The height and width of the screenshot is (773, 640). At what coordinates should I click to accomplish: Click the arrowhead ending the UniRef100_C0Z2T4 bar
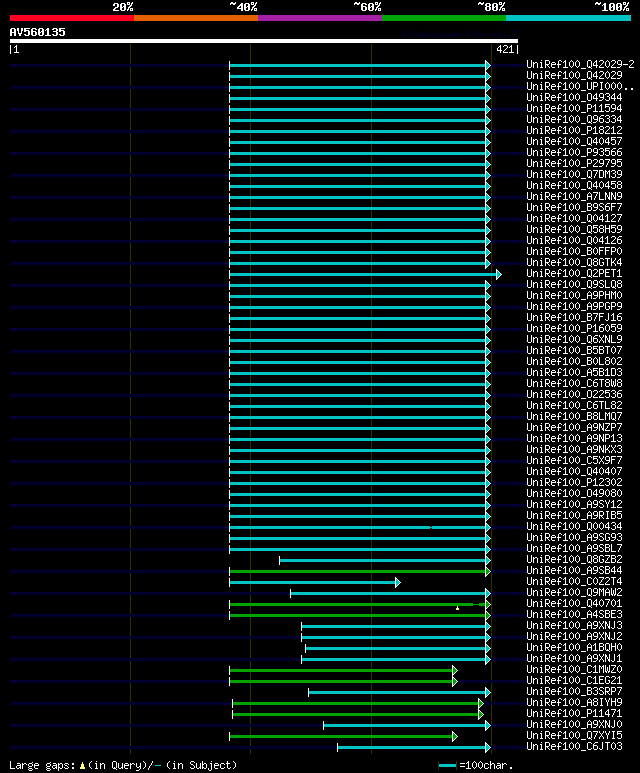coord(398,582)
